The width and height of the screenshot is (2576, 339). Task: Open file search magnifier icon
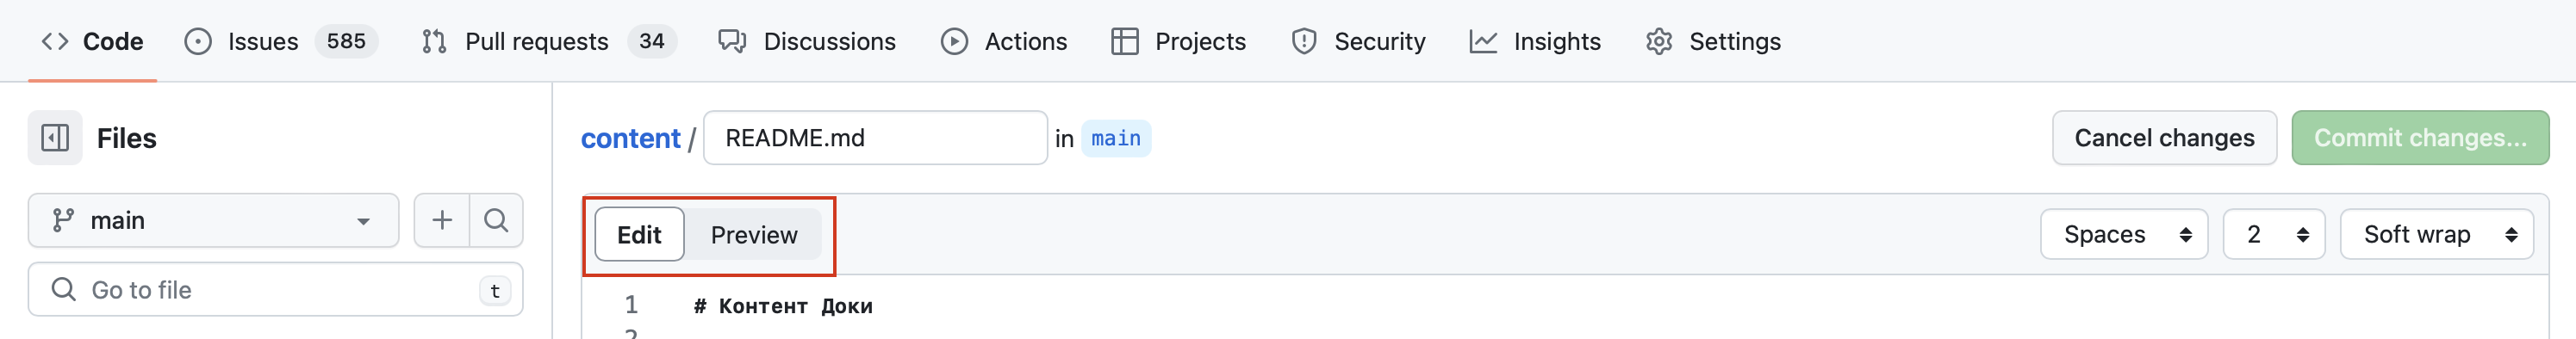(496, 220)
